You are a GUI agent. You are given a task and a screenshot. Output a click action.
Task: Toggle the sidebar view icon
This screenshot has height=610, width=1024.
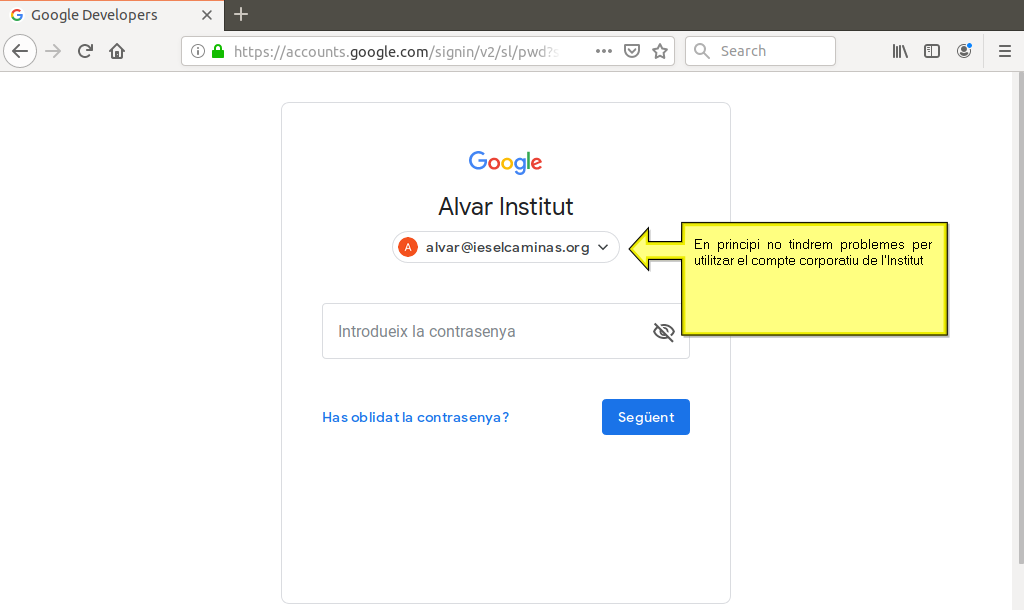932,51
